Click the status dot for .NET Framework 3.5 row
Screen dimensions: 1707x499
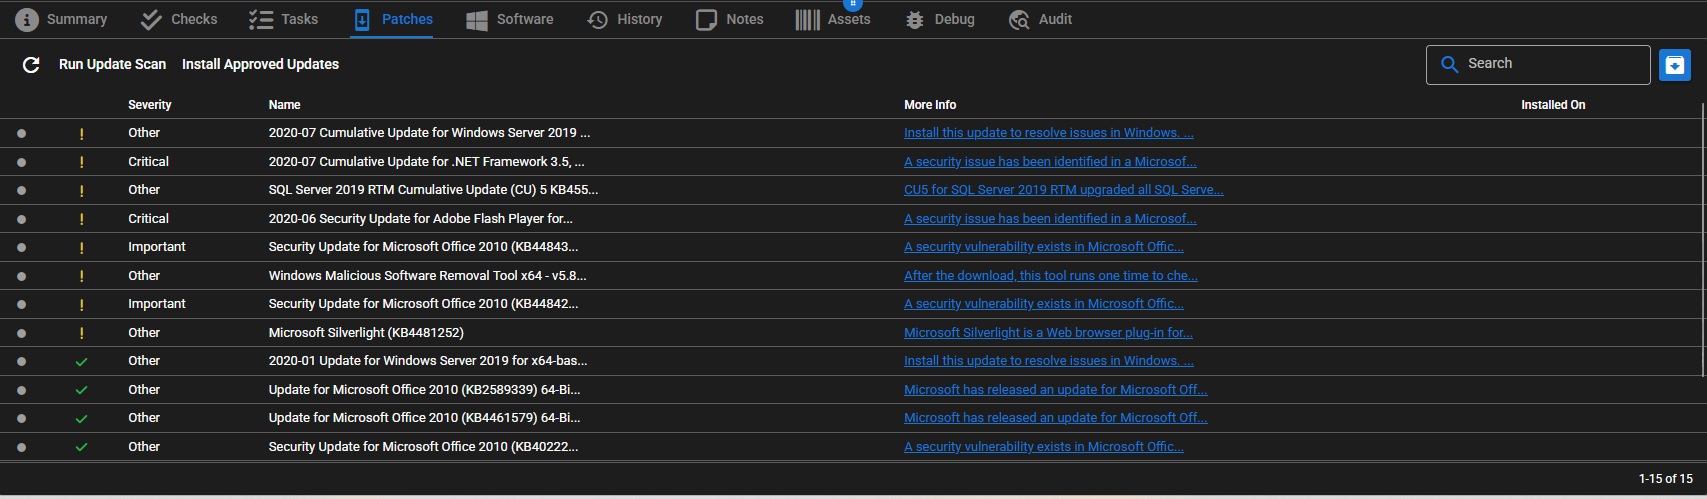[x=22, y=162]
